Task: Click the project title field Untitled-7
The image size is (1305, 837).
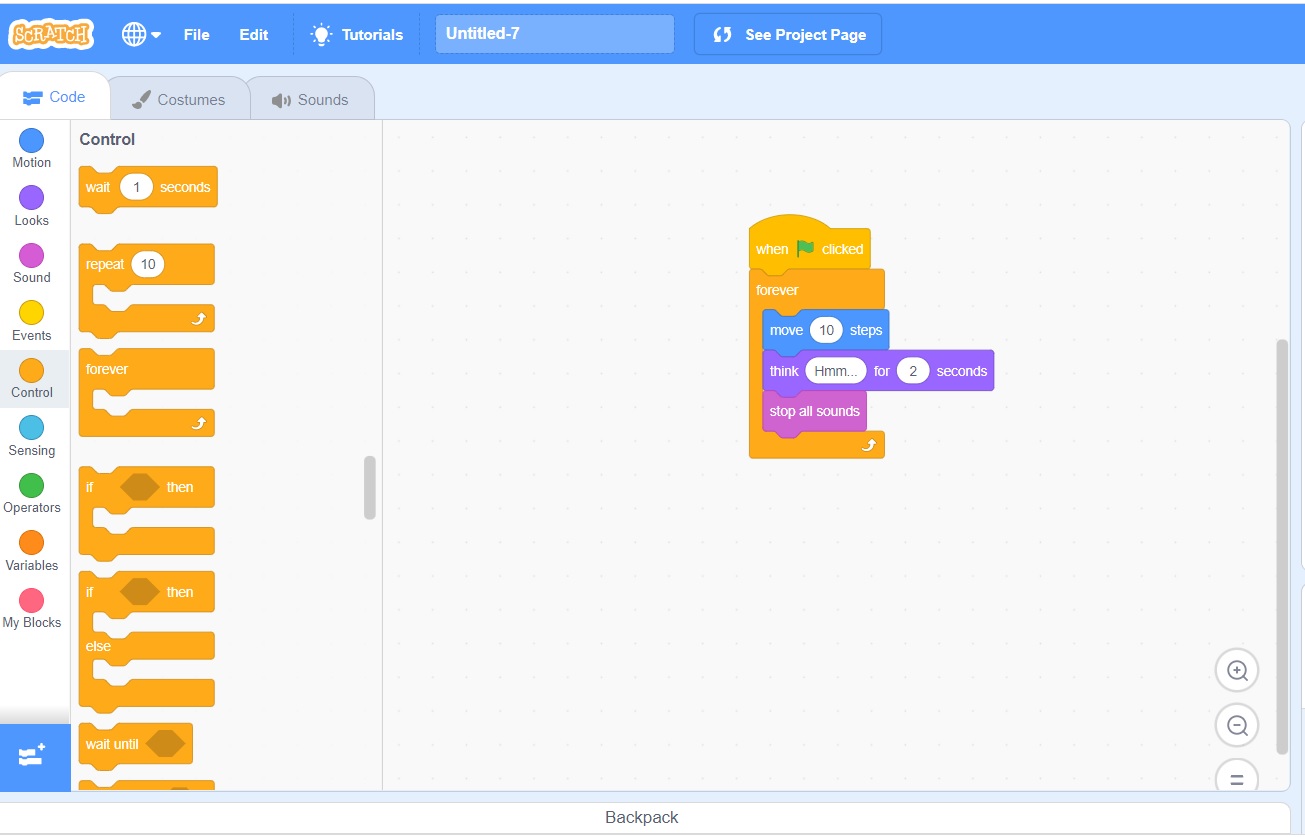Action: 554,34
